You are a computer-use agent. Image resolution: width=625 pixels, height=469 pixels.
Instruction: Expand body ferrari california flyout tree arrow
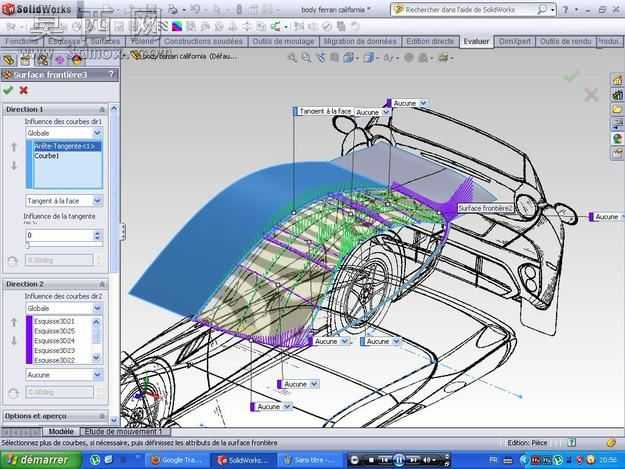point(124,56)
